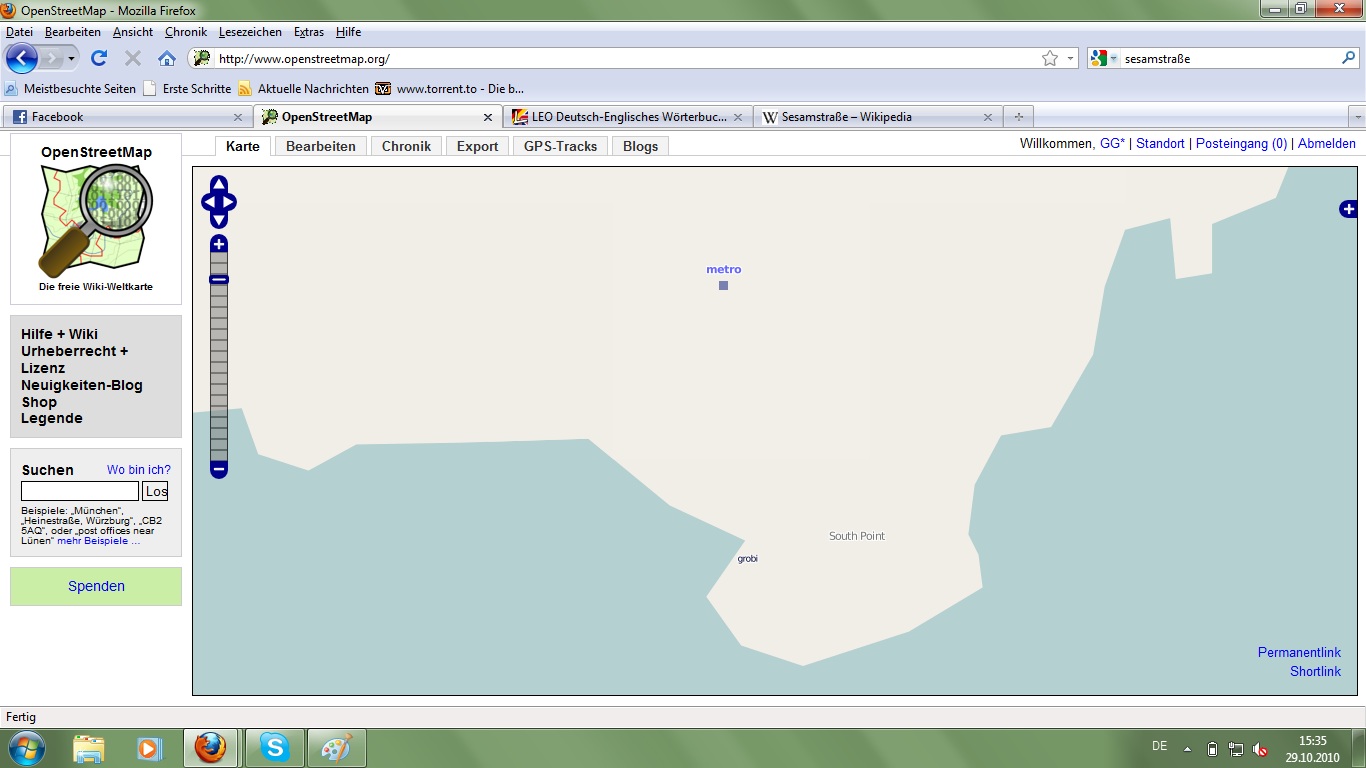
Task: Click the Firefox reload page button
Action: point(99,58)
